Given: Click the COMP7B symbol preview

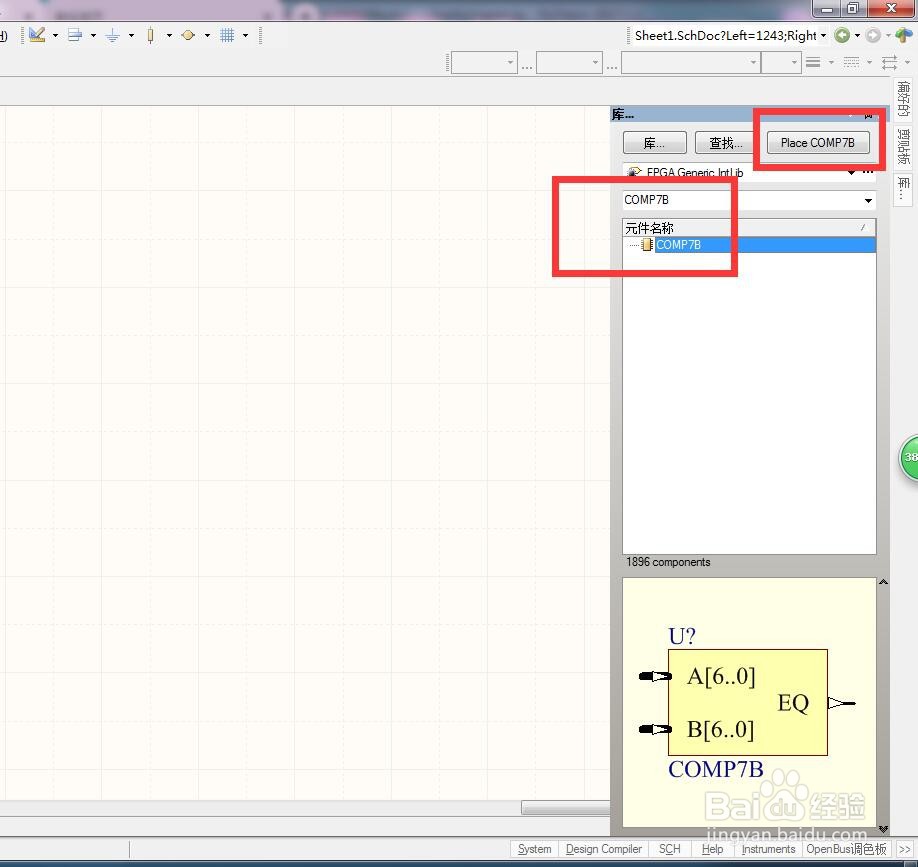Looking at the screenshot, I should coord(748,702).
